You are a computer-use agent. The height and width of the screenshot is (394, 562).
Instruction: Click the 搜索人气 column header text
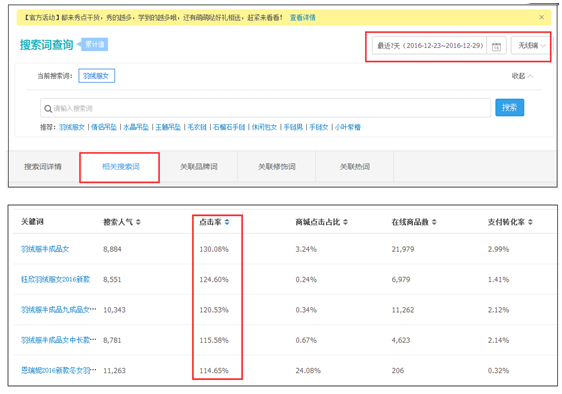tap(118, 222)
